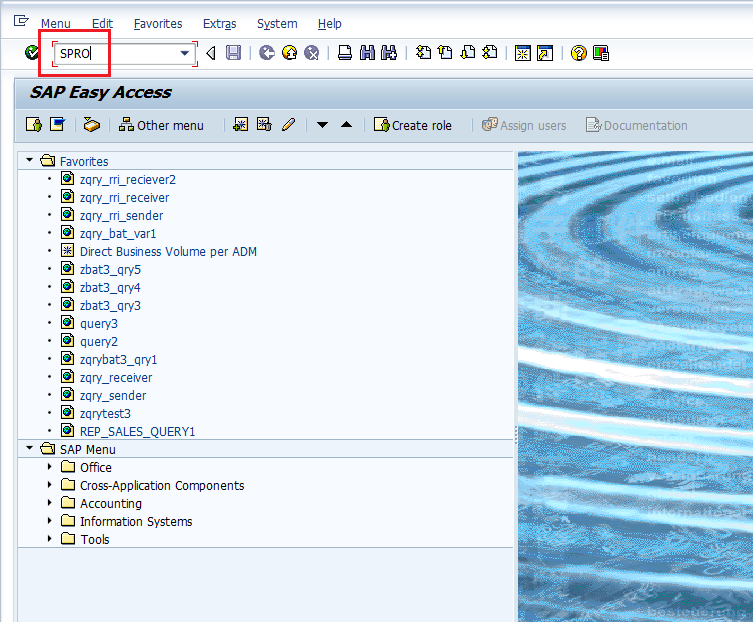Image resolution: width=753 pixels, height=622 pixels.
Task: Click the Previous Page icon
Action: pyautogui.click(x=445, y=53)
